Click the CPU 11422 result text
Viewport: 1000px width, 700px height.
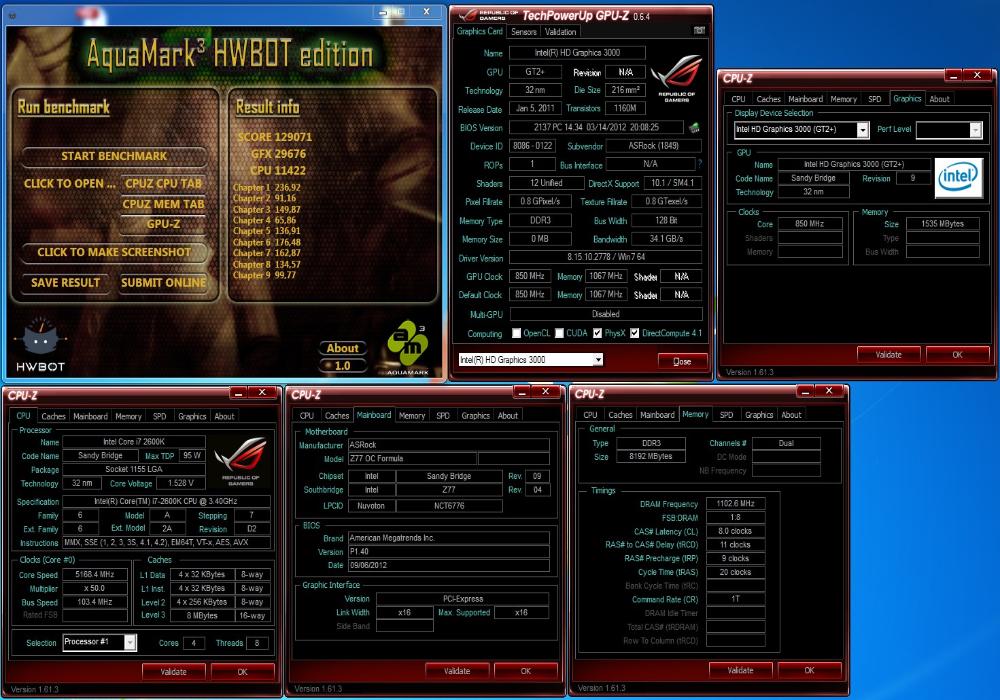pos(278,170)
